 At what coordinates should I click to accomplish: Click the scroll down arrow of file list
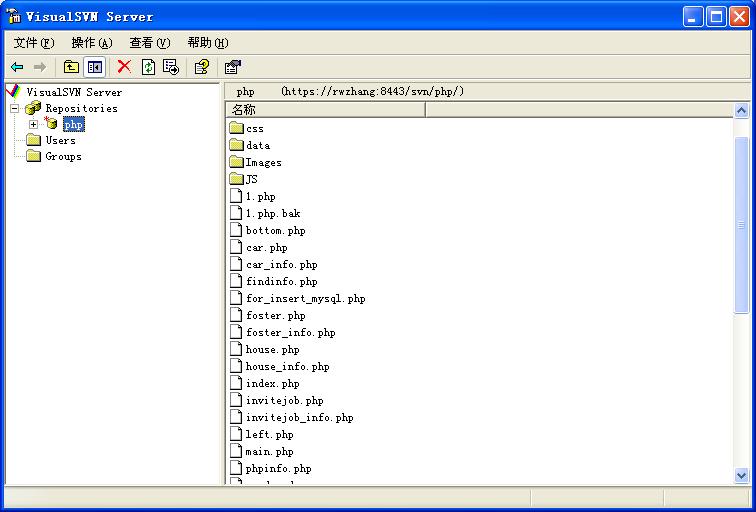point(741,475)
